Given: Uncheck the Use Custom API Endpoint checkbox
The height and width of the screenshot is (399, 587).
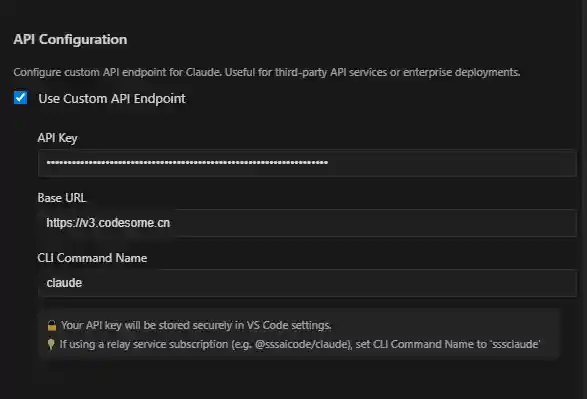Looking at the screenshot, I should pyautogui.click(x=21, y=98).
